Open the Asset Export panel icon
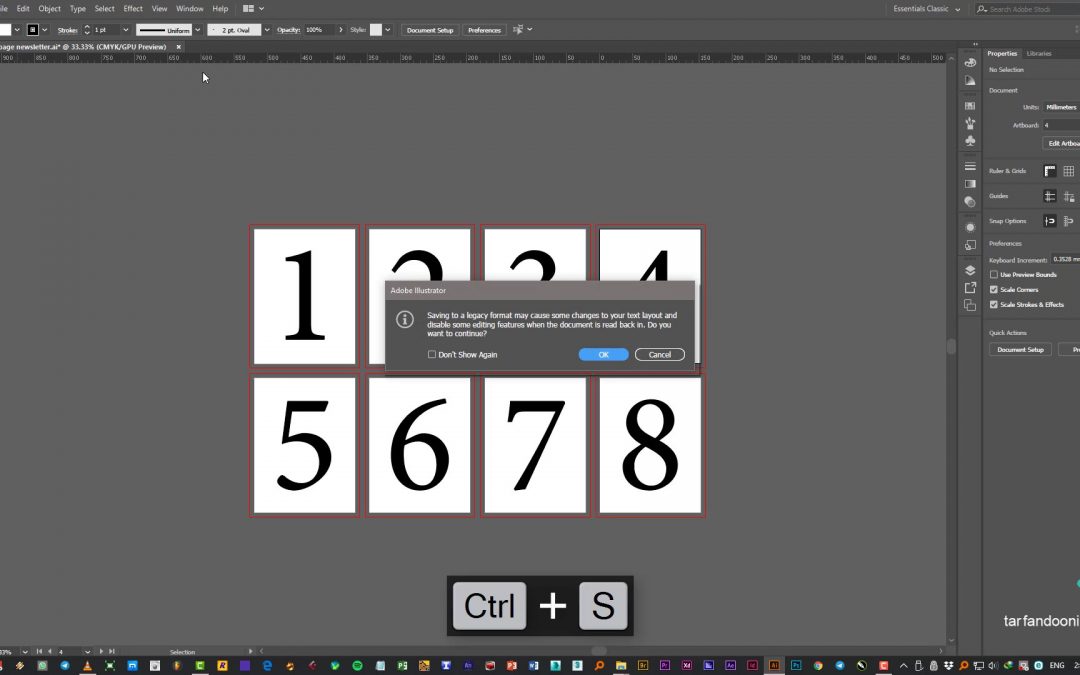This screenshot has width=1080, height=675. pos(970,288)
